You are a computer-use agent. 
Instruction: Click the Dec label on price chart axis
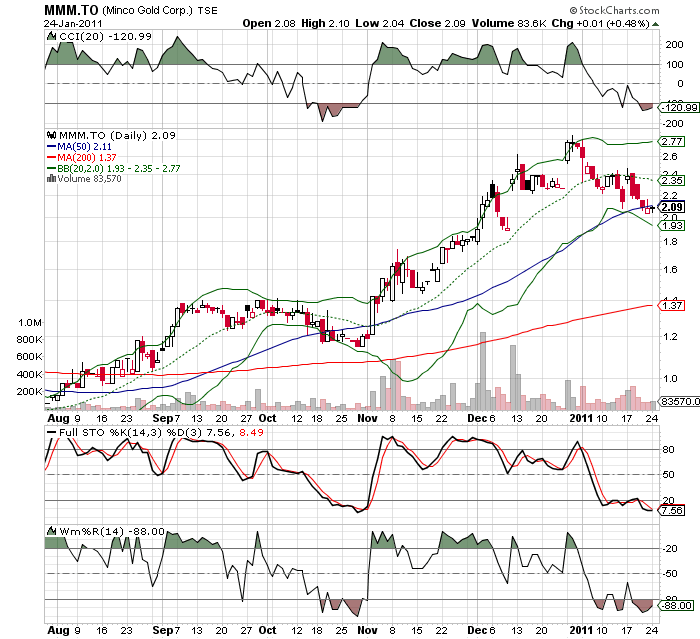click(476, 418)
